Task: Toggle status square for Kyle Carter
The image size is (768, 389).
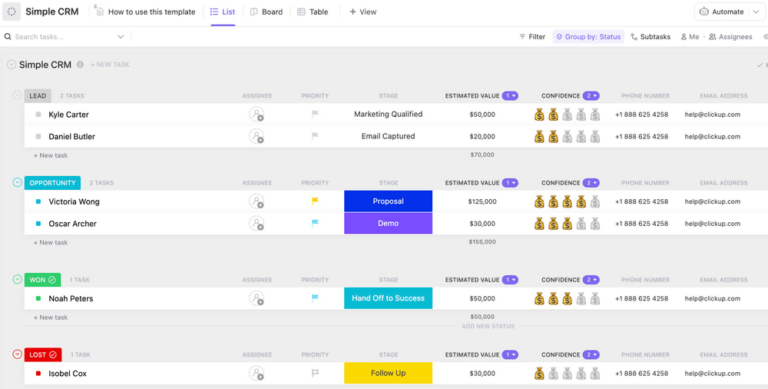Action: point(38,115)
